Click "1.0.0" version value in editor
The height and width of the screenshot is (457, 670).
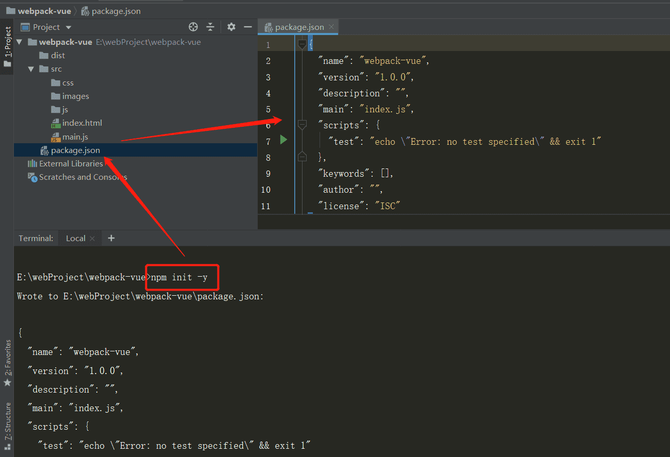point(393,77)
